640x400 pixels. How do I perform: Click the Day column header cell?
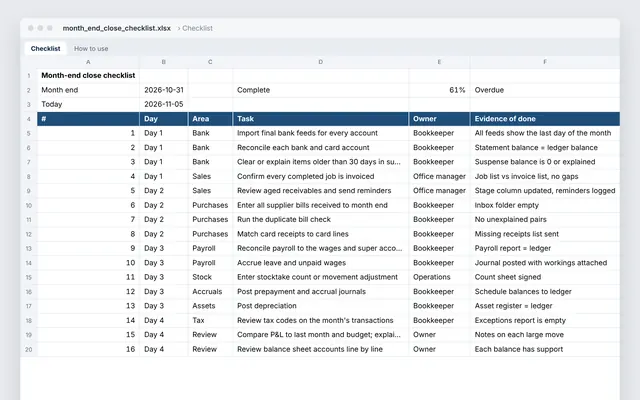coord(164,119)
